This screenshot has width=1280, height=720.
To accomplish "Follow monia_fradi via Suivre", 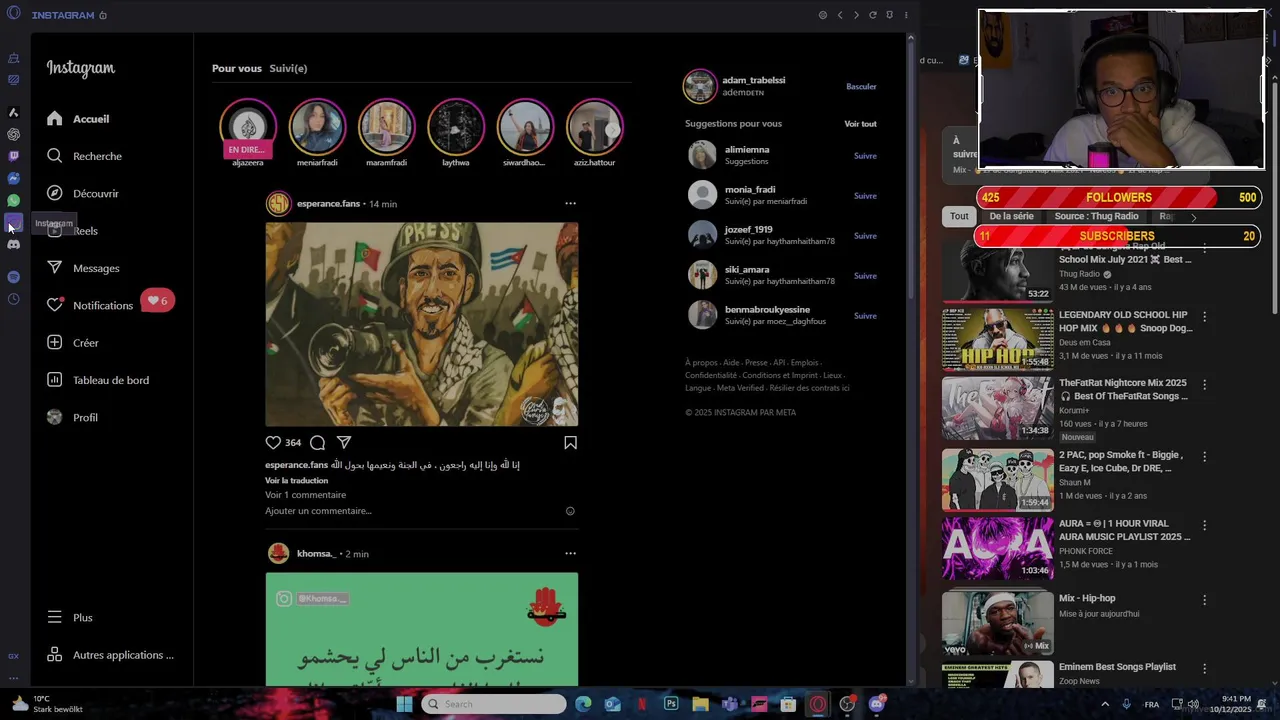I will [x=865, y=196].
